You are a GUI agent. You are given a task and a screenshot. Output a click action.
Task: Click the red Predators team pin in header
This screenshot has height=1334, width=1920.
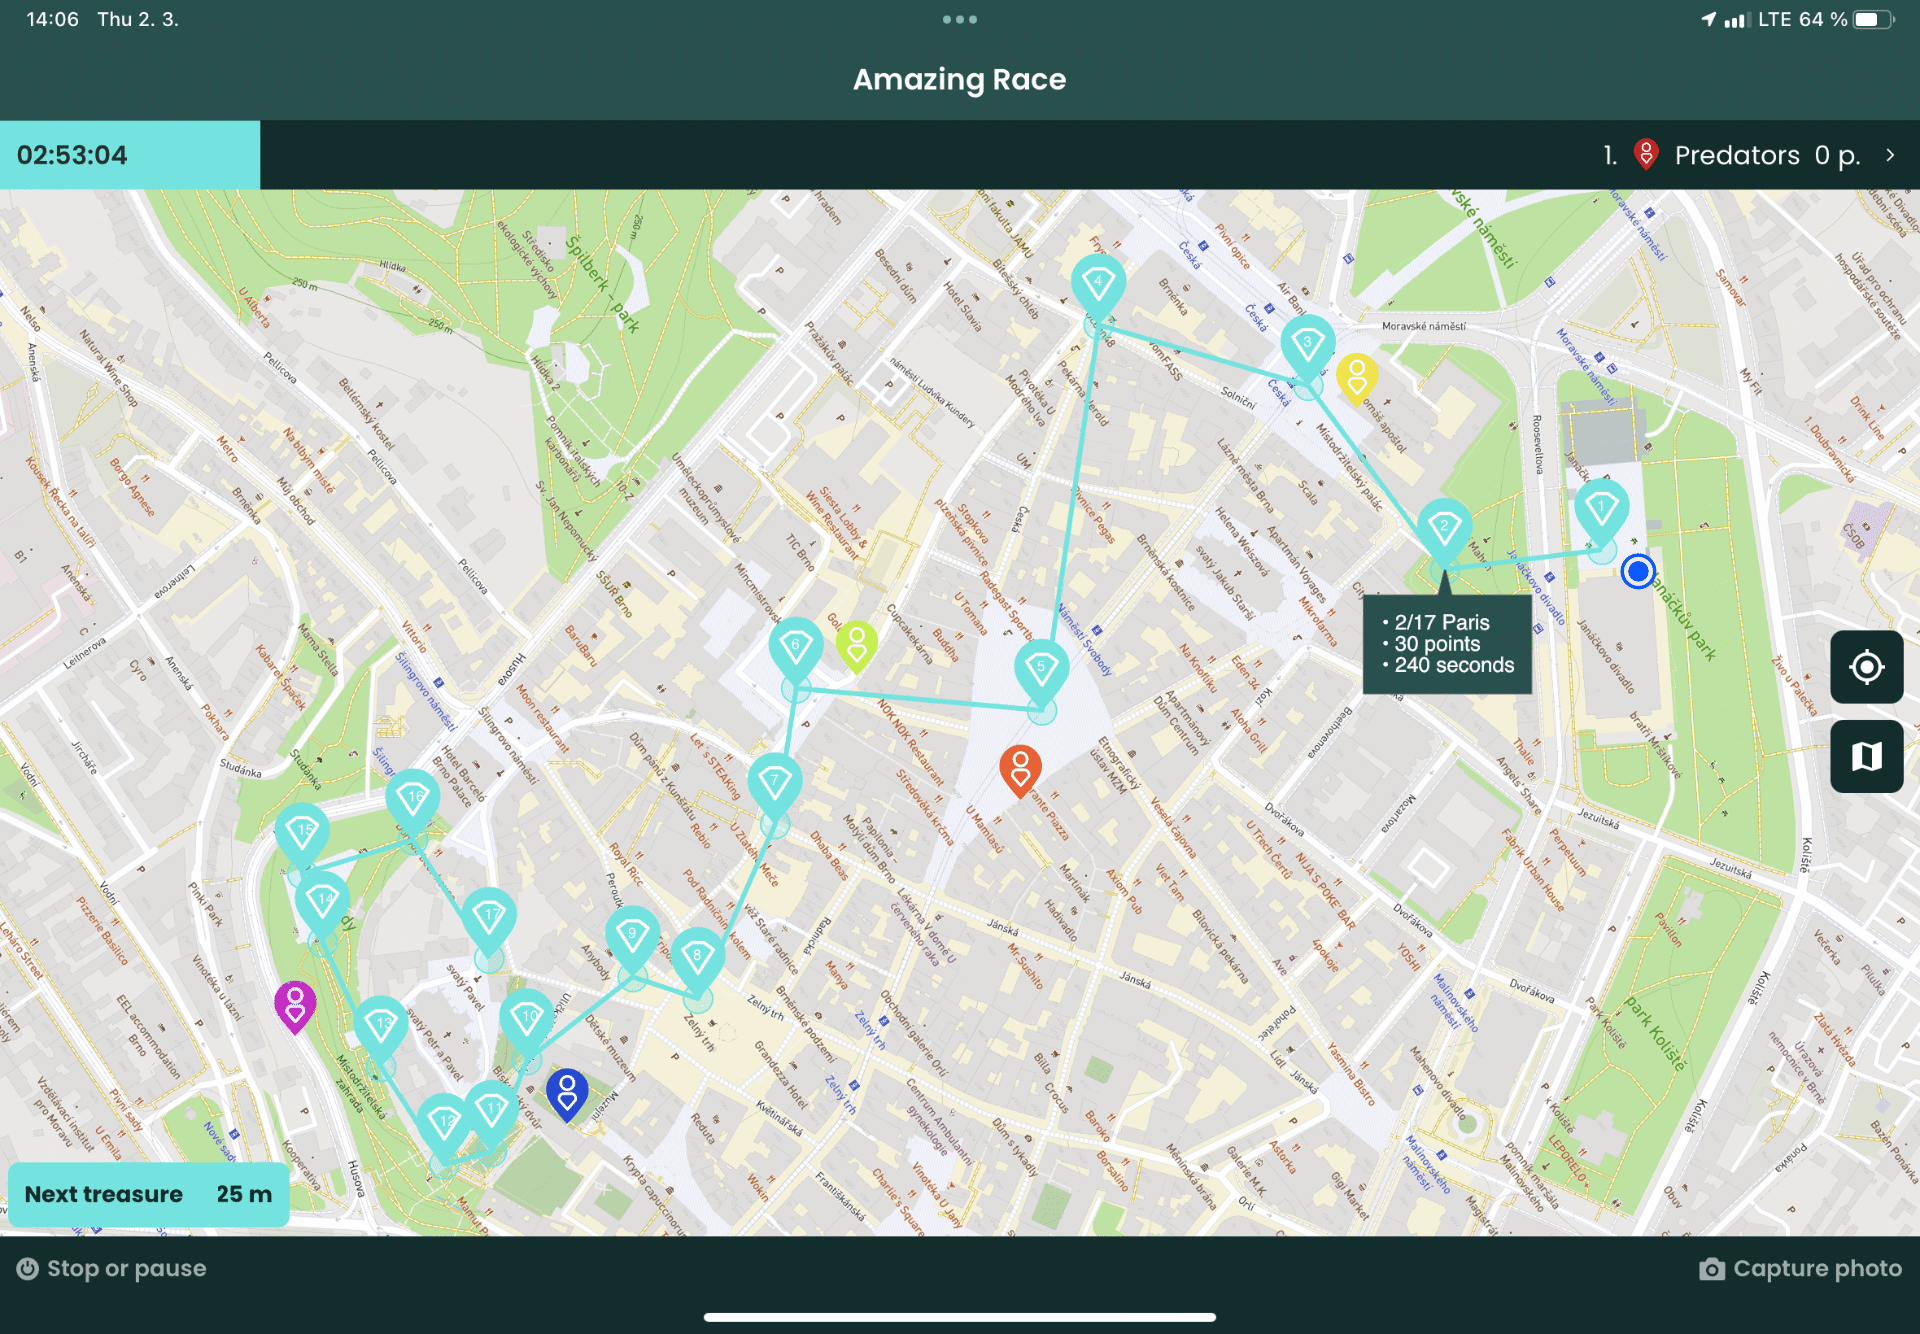coord(1647,155)
